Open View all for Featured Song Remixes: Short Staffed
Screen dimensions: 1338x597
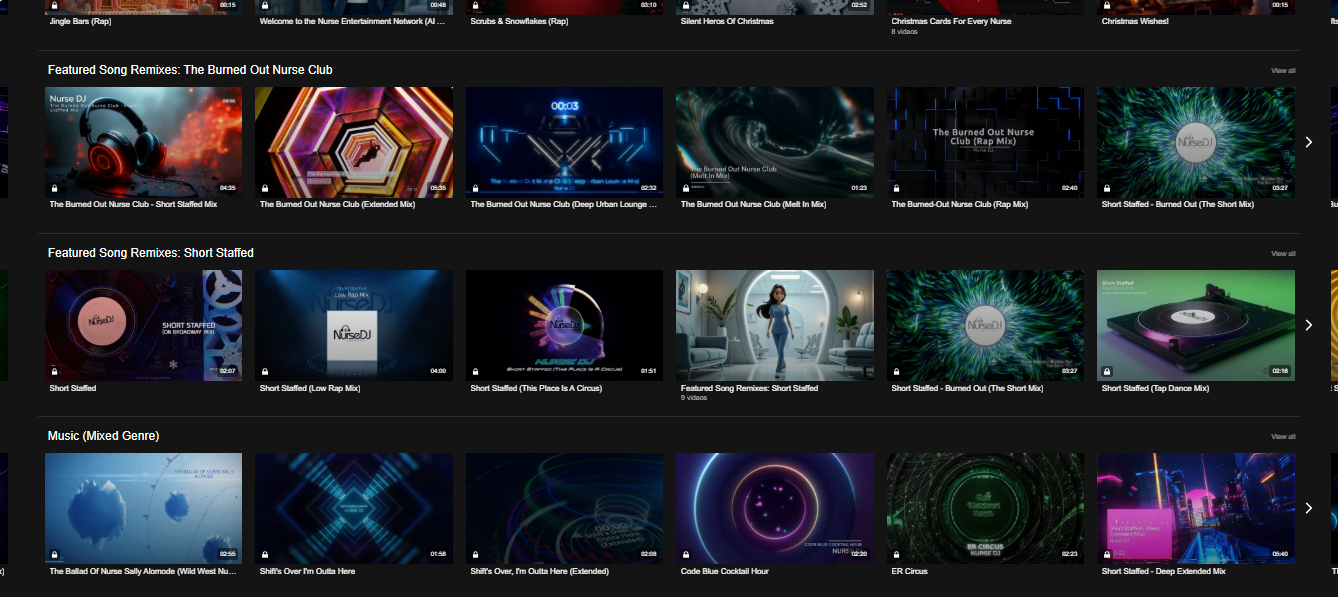(x=1282, y=254)
